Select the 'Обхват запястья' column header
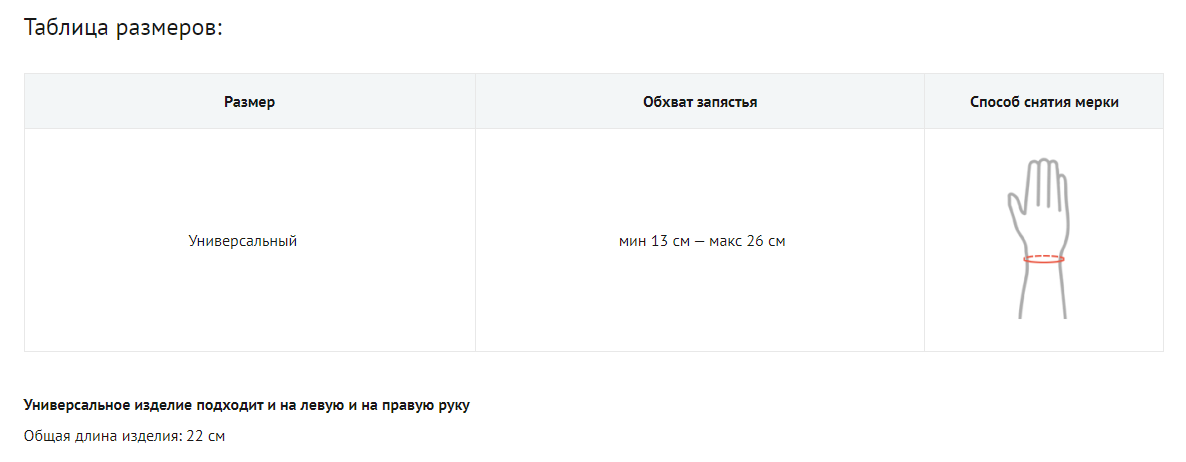 click(x=700, y=102)
